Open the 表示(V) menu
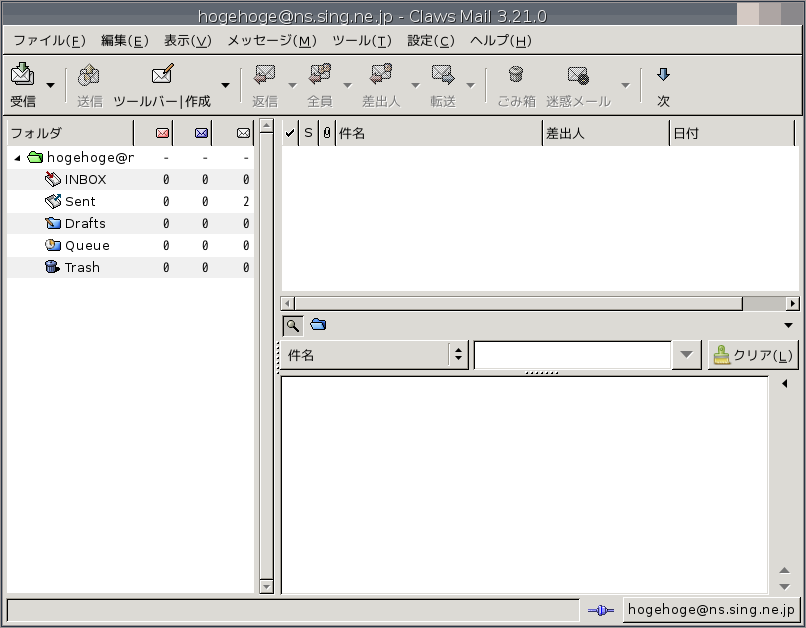 (188, 41)
